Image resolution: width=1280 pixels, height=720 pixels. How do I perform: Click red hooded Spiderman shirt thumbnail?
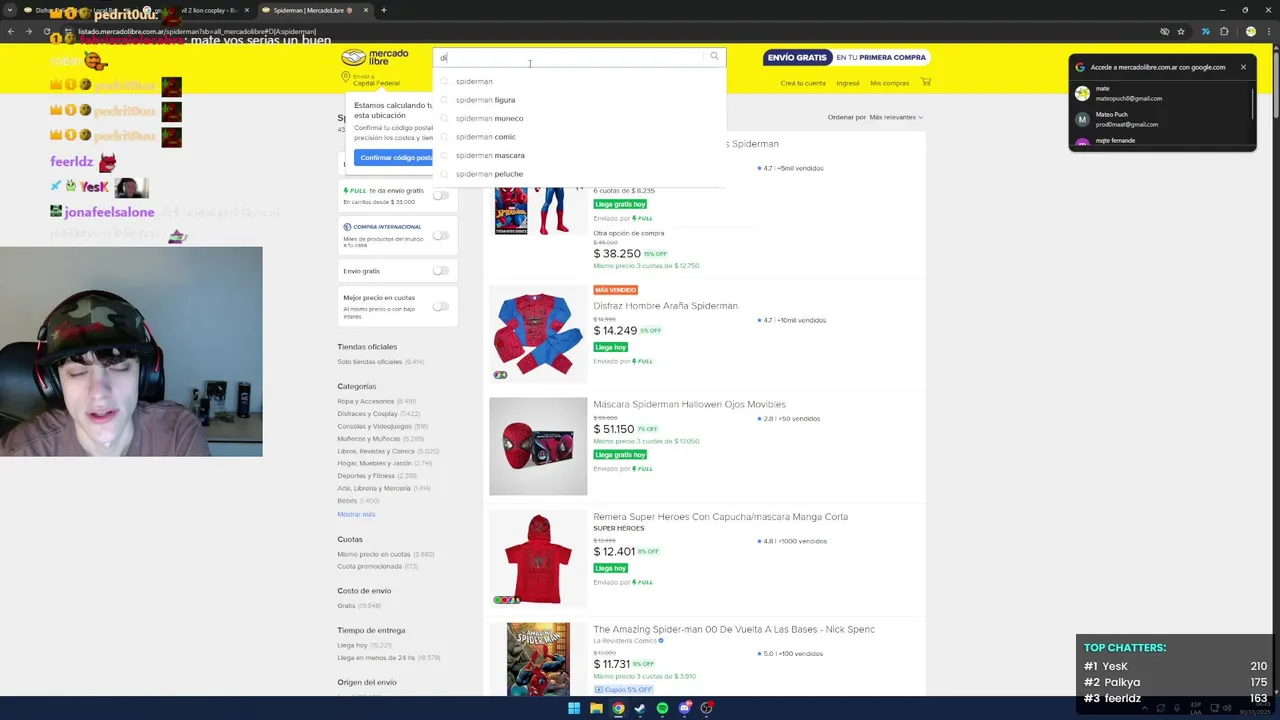pos(538,559)
